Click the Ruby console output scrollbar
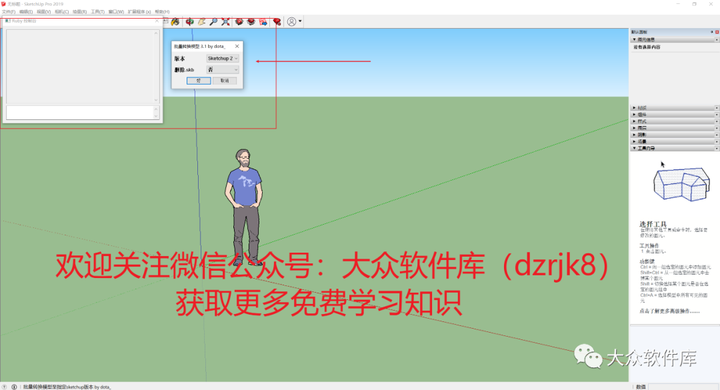This screenshot has width=720, height=390. tap(156, 67)
